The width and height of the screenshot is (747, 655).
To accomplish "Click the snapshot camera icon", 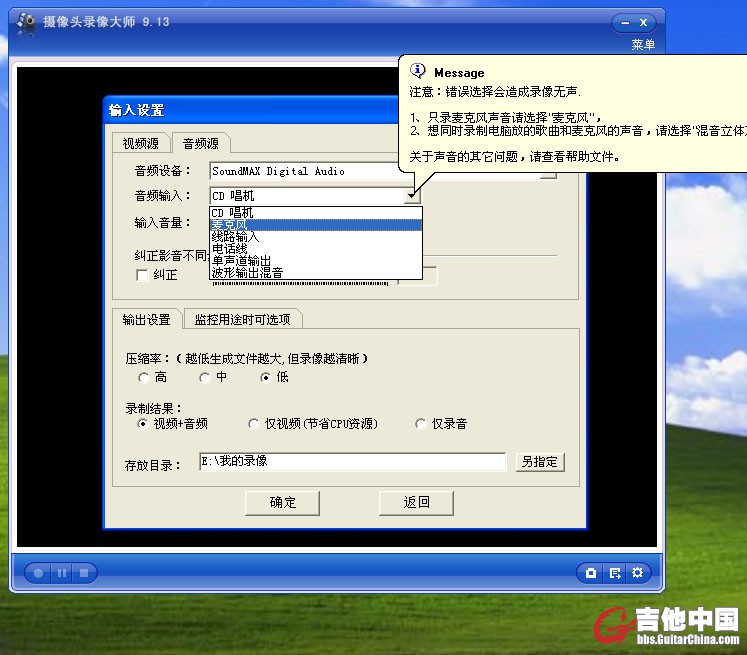I will [591, 573].
